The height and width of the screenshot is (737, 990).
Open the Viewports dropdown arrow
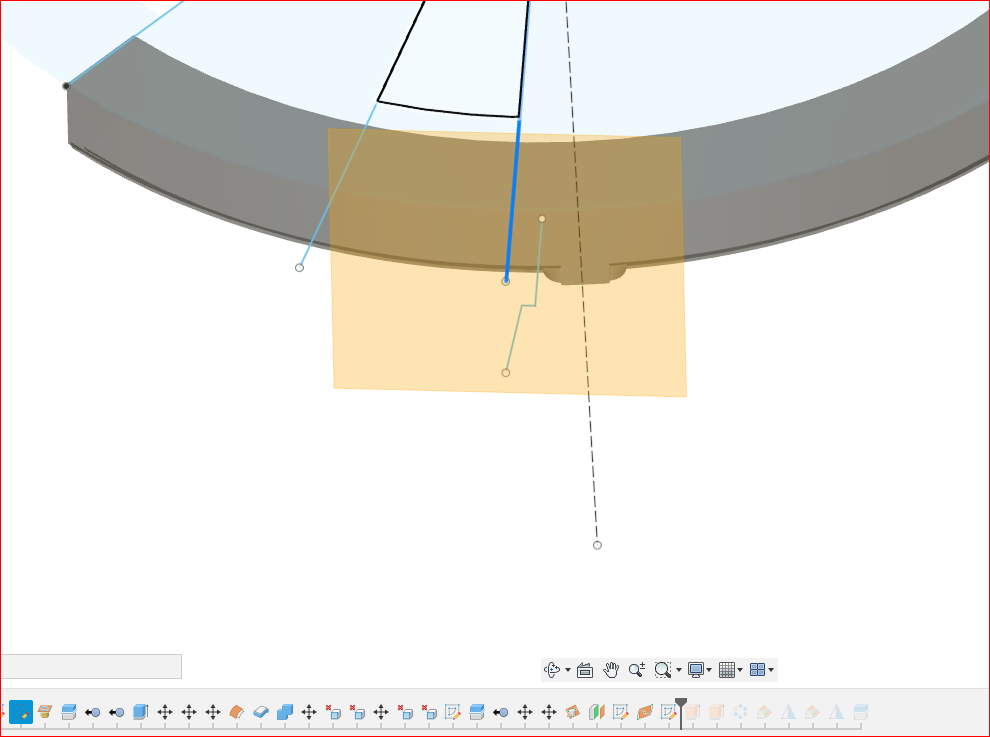point(773,668)
